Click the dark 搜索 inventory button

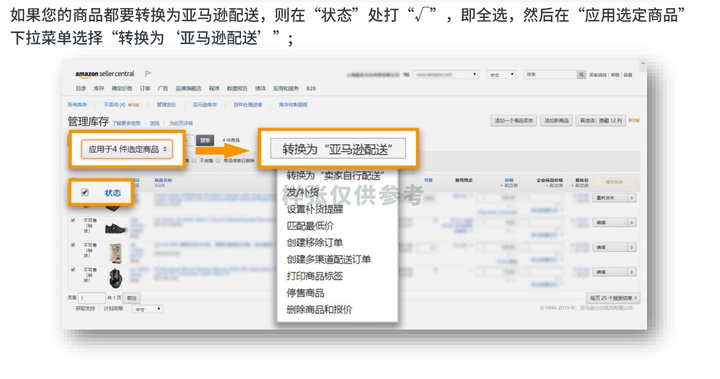(205, 140)
